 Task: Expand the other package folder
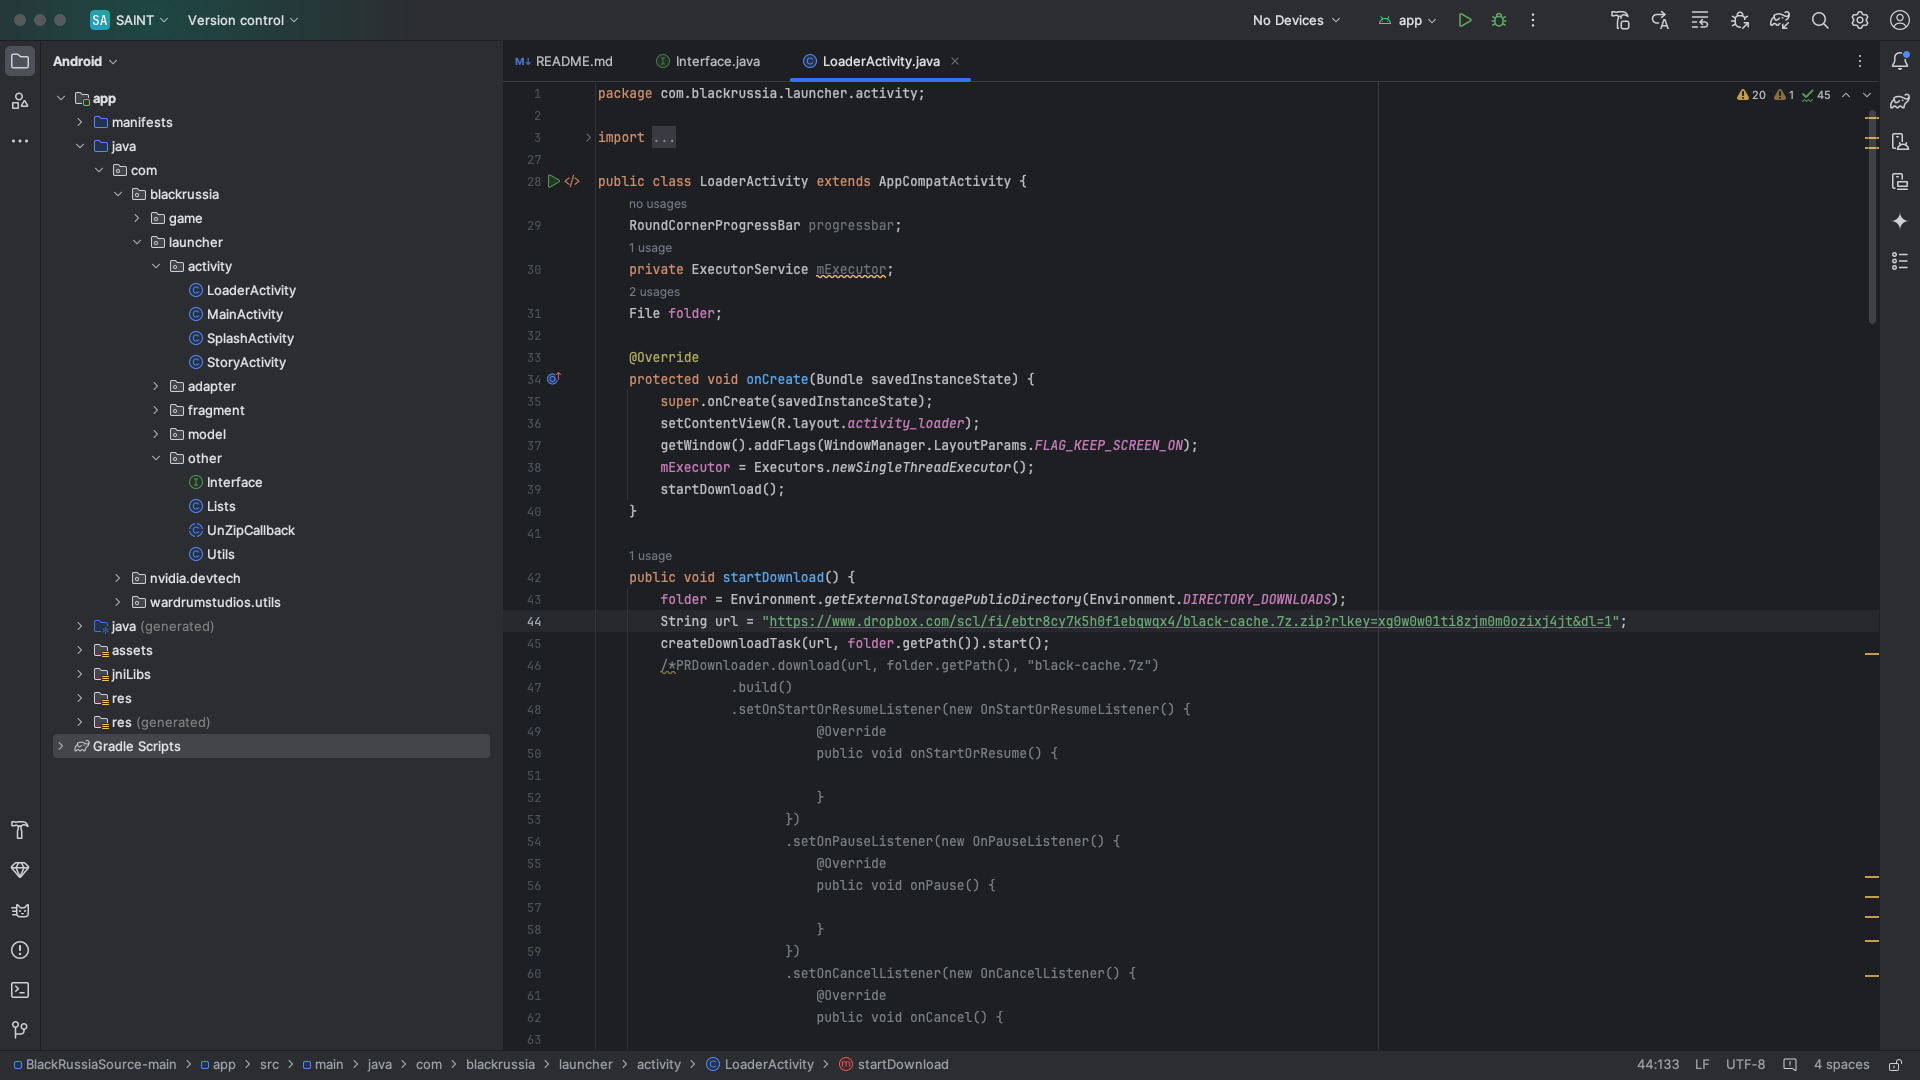(156, 459)
